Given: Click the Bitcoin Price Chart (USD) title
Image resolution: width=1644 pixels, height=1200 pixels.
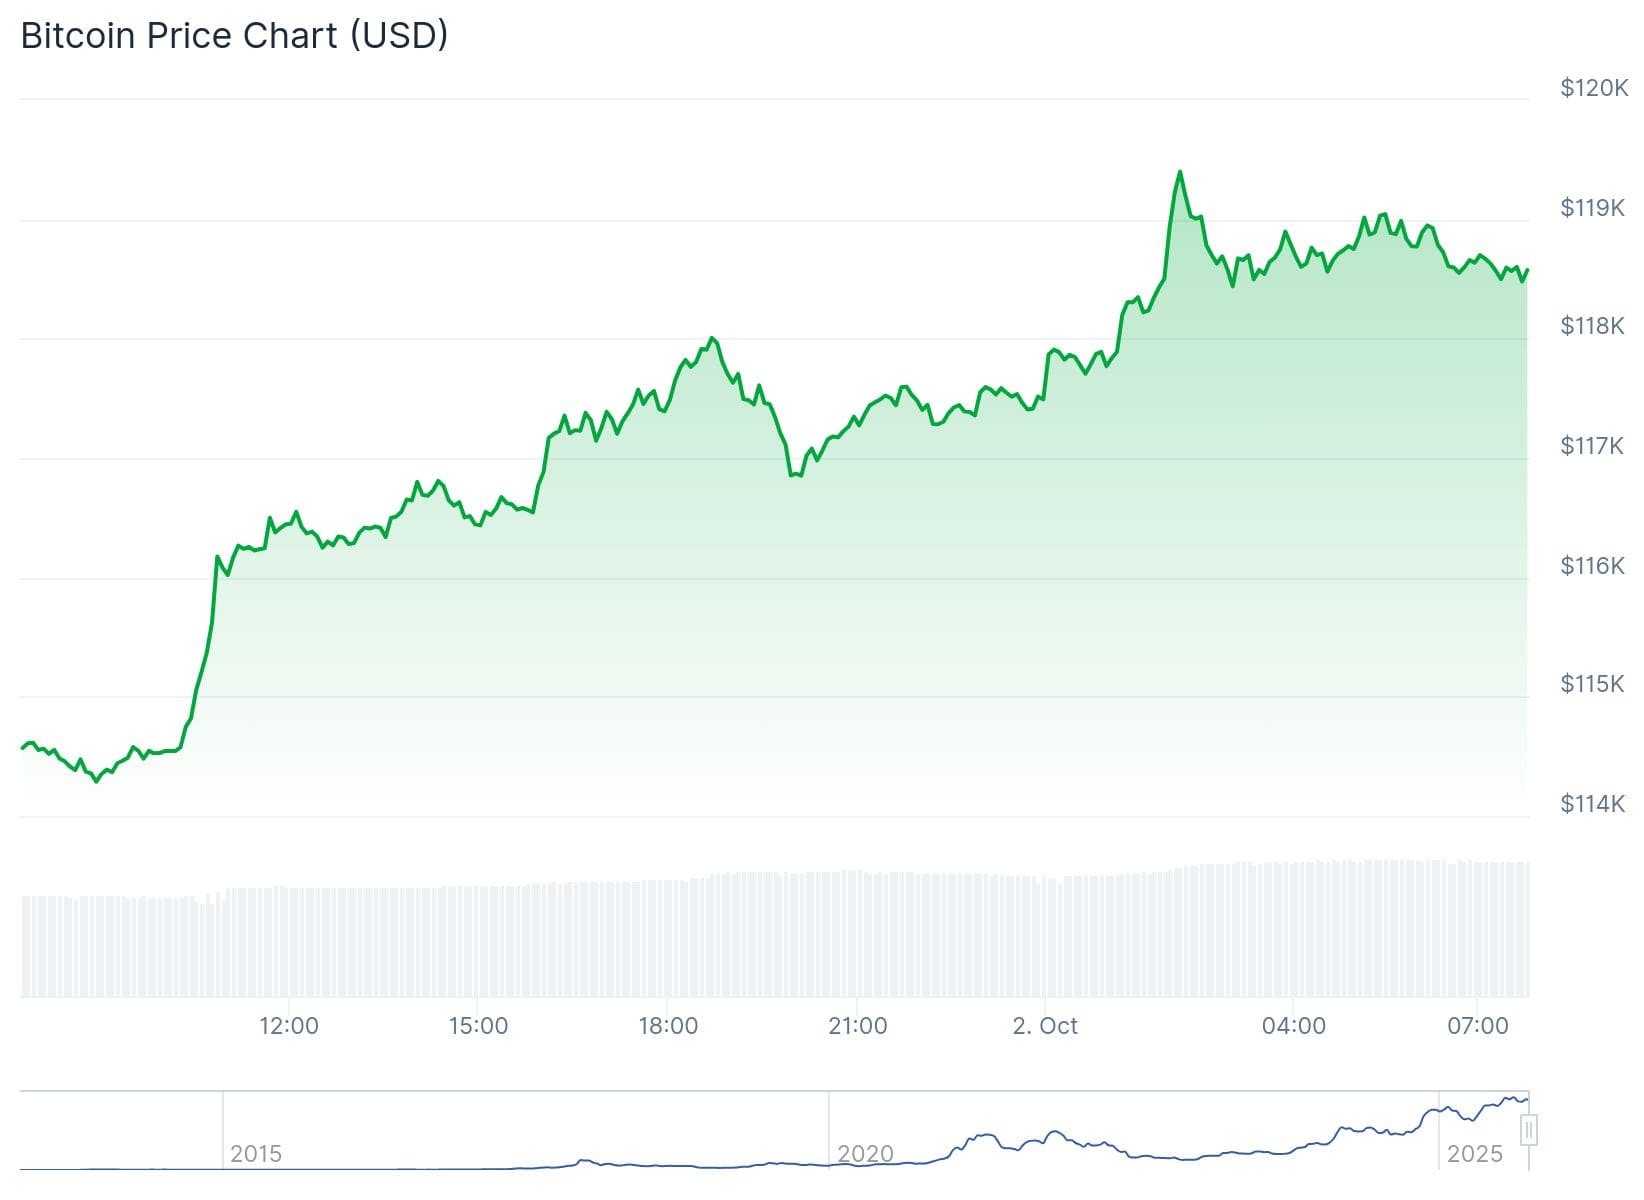Looking at the screenshot, I should point(234,36).
